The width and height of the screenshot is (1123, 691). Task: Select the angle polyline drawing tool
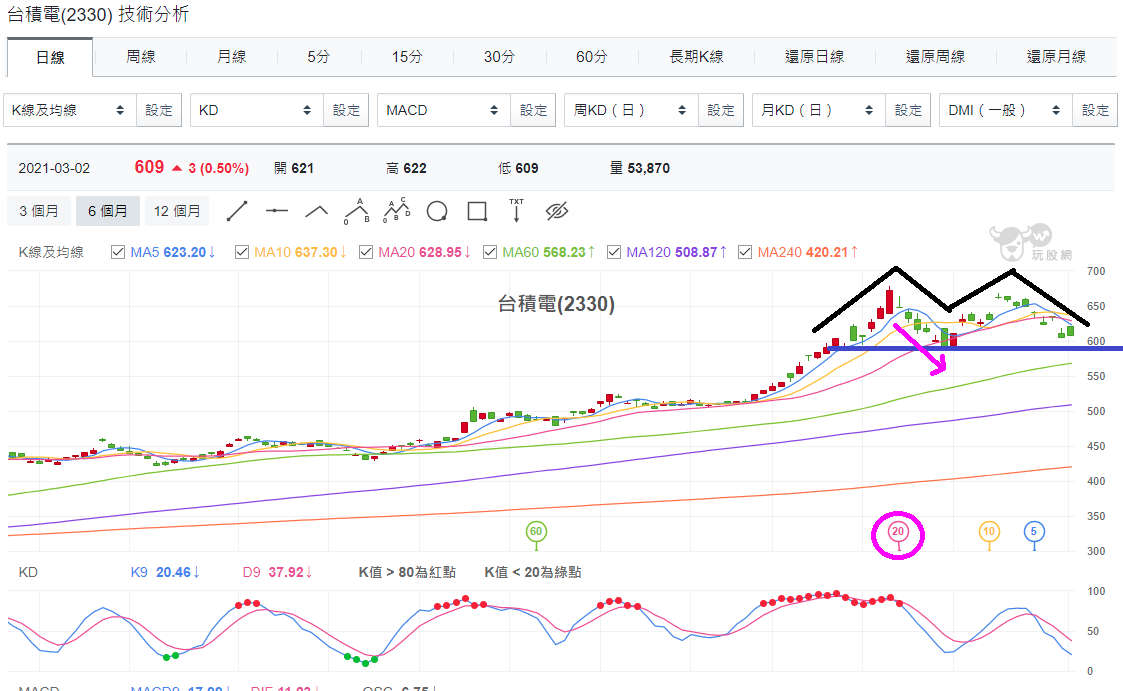click(x=317, y=211)
